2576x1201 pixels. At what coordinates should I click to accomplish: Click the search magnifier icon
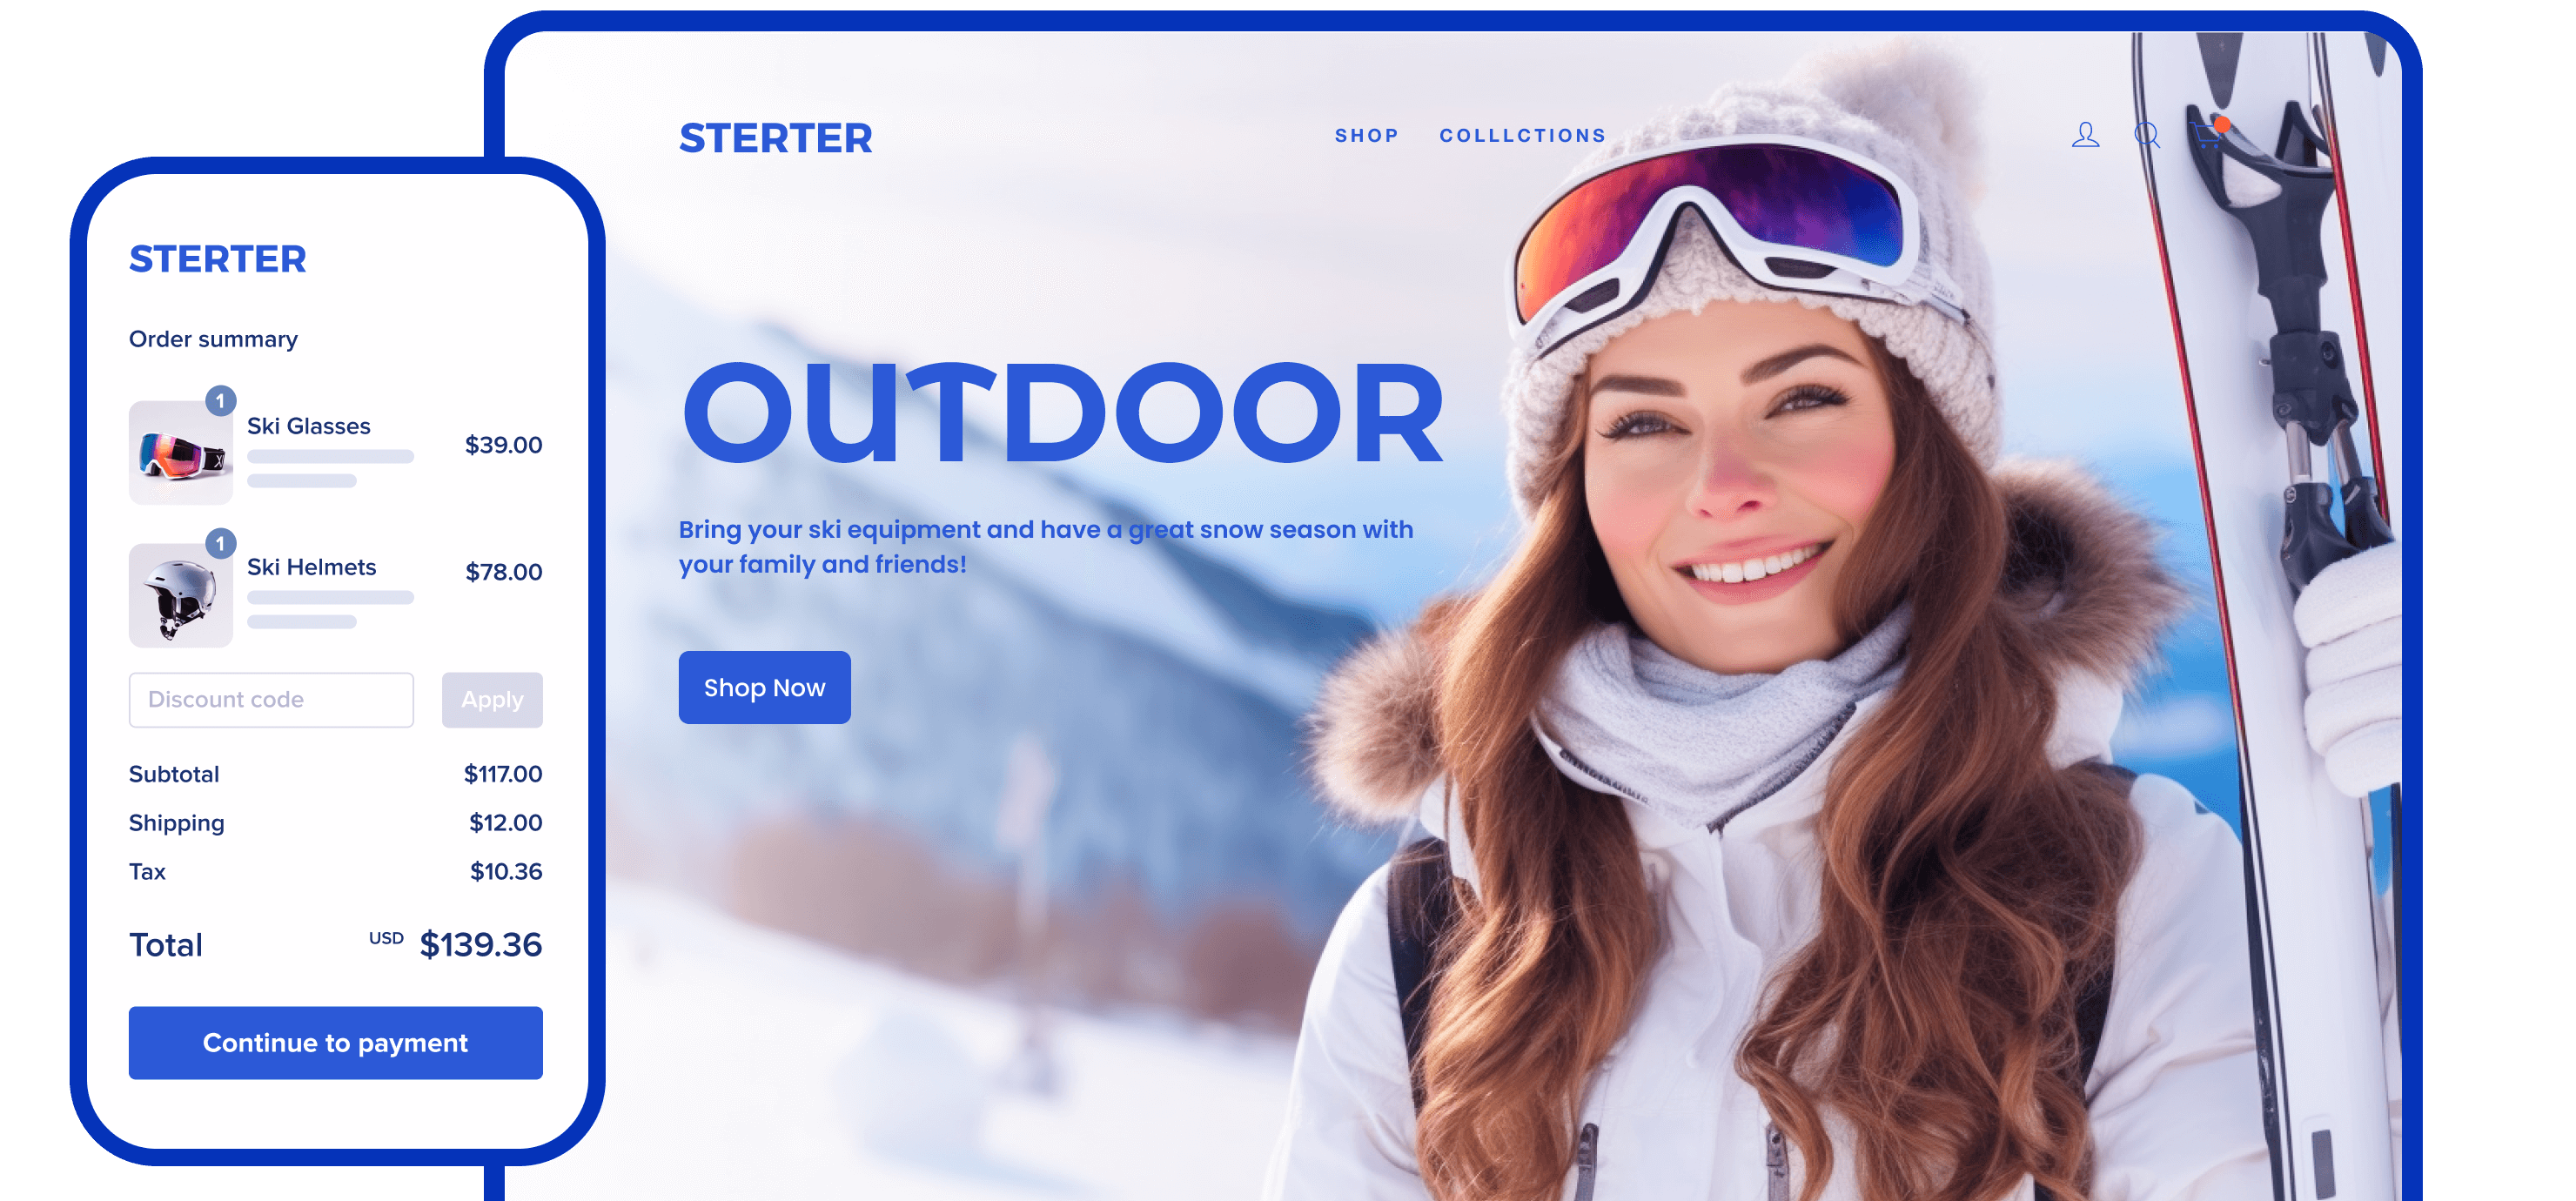[x=2149, y=135]
